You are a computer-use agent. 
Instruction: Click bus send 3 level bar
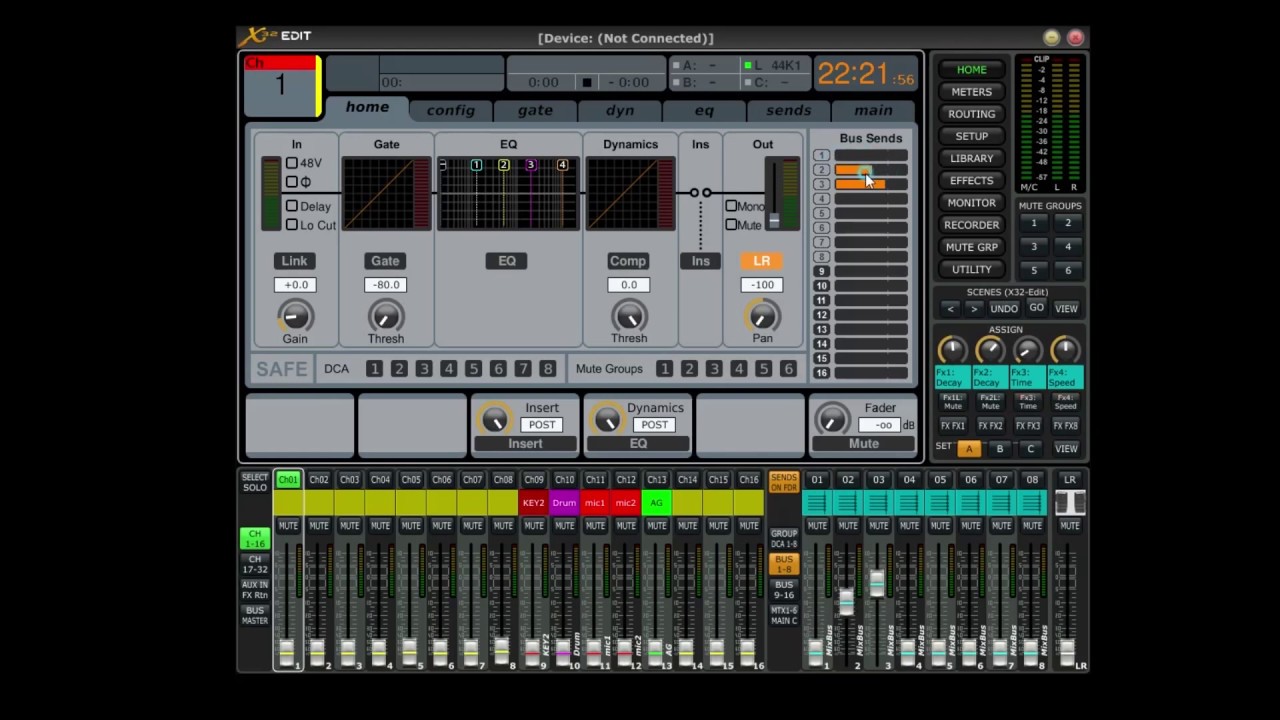click(x=871, y=184)
